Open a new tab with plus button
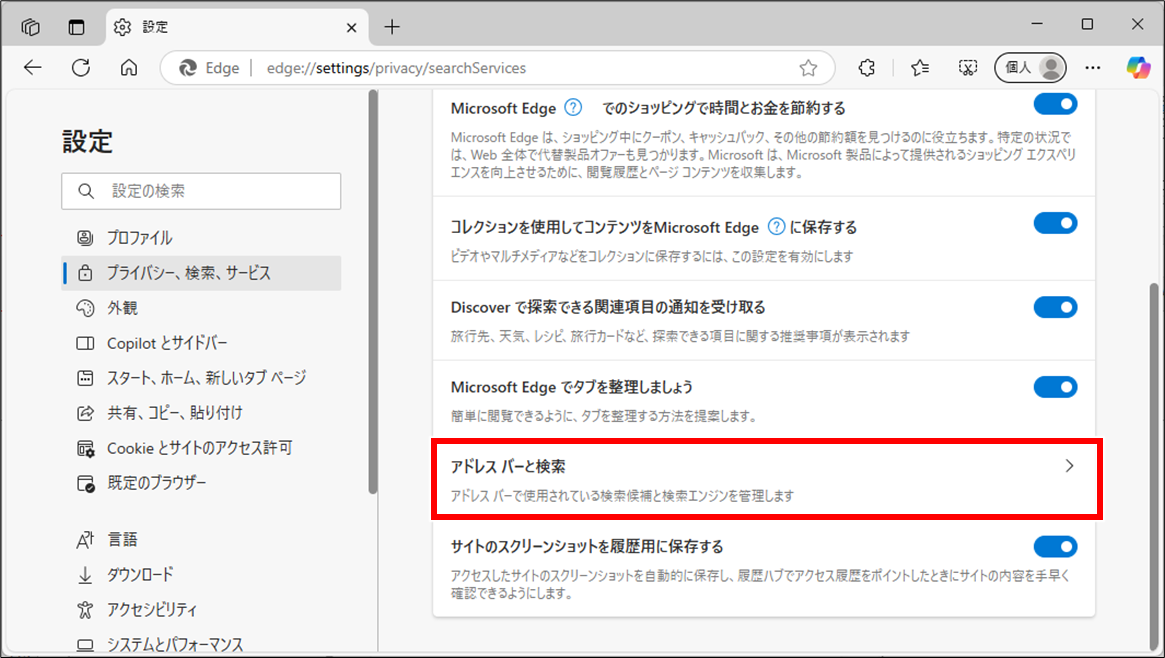Image resolution: width=1165 pixels, height=658 pixels. pyautogui.click(x=392, y=27)
